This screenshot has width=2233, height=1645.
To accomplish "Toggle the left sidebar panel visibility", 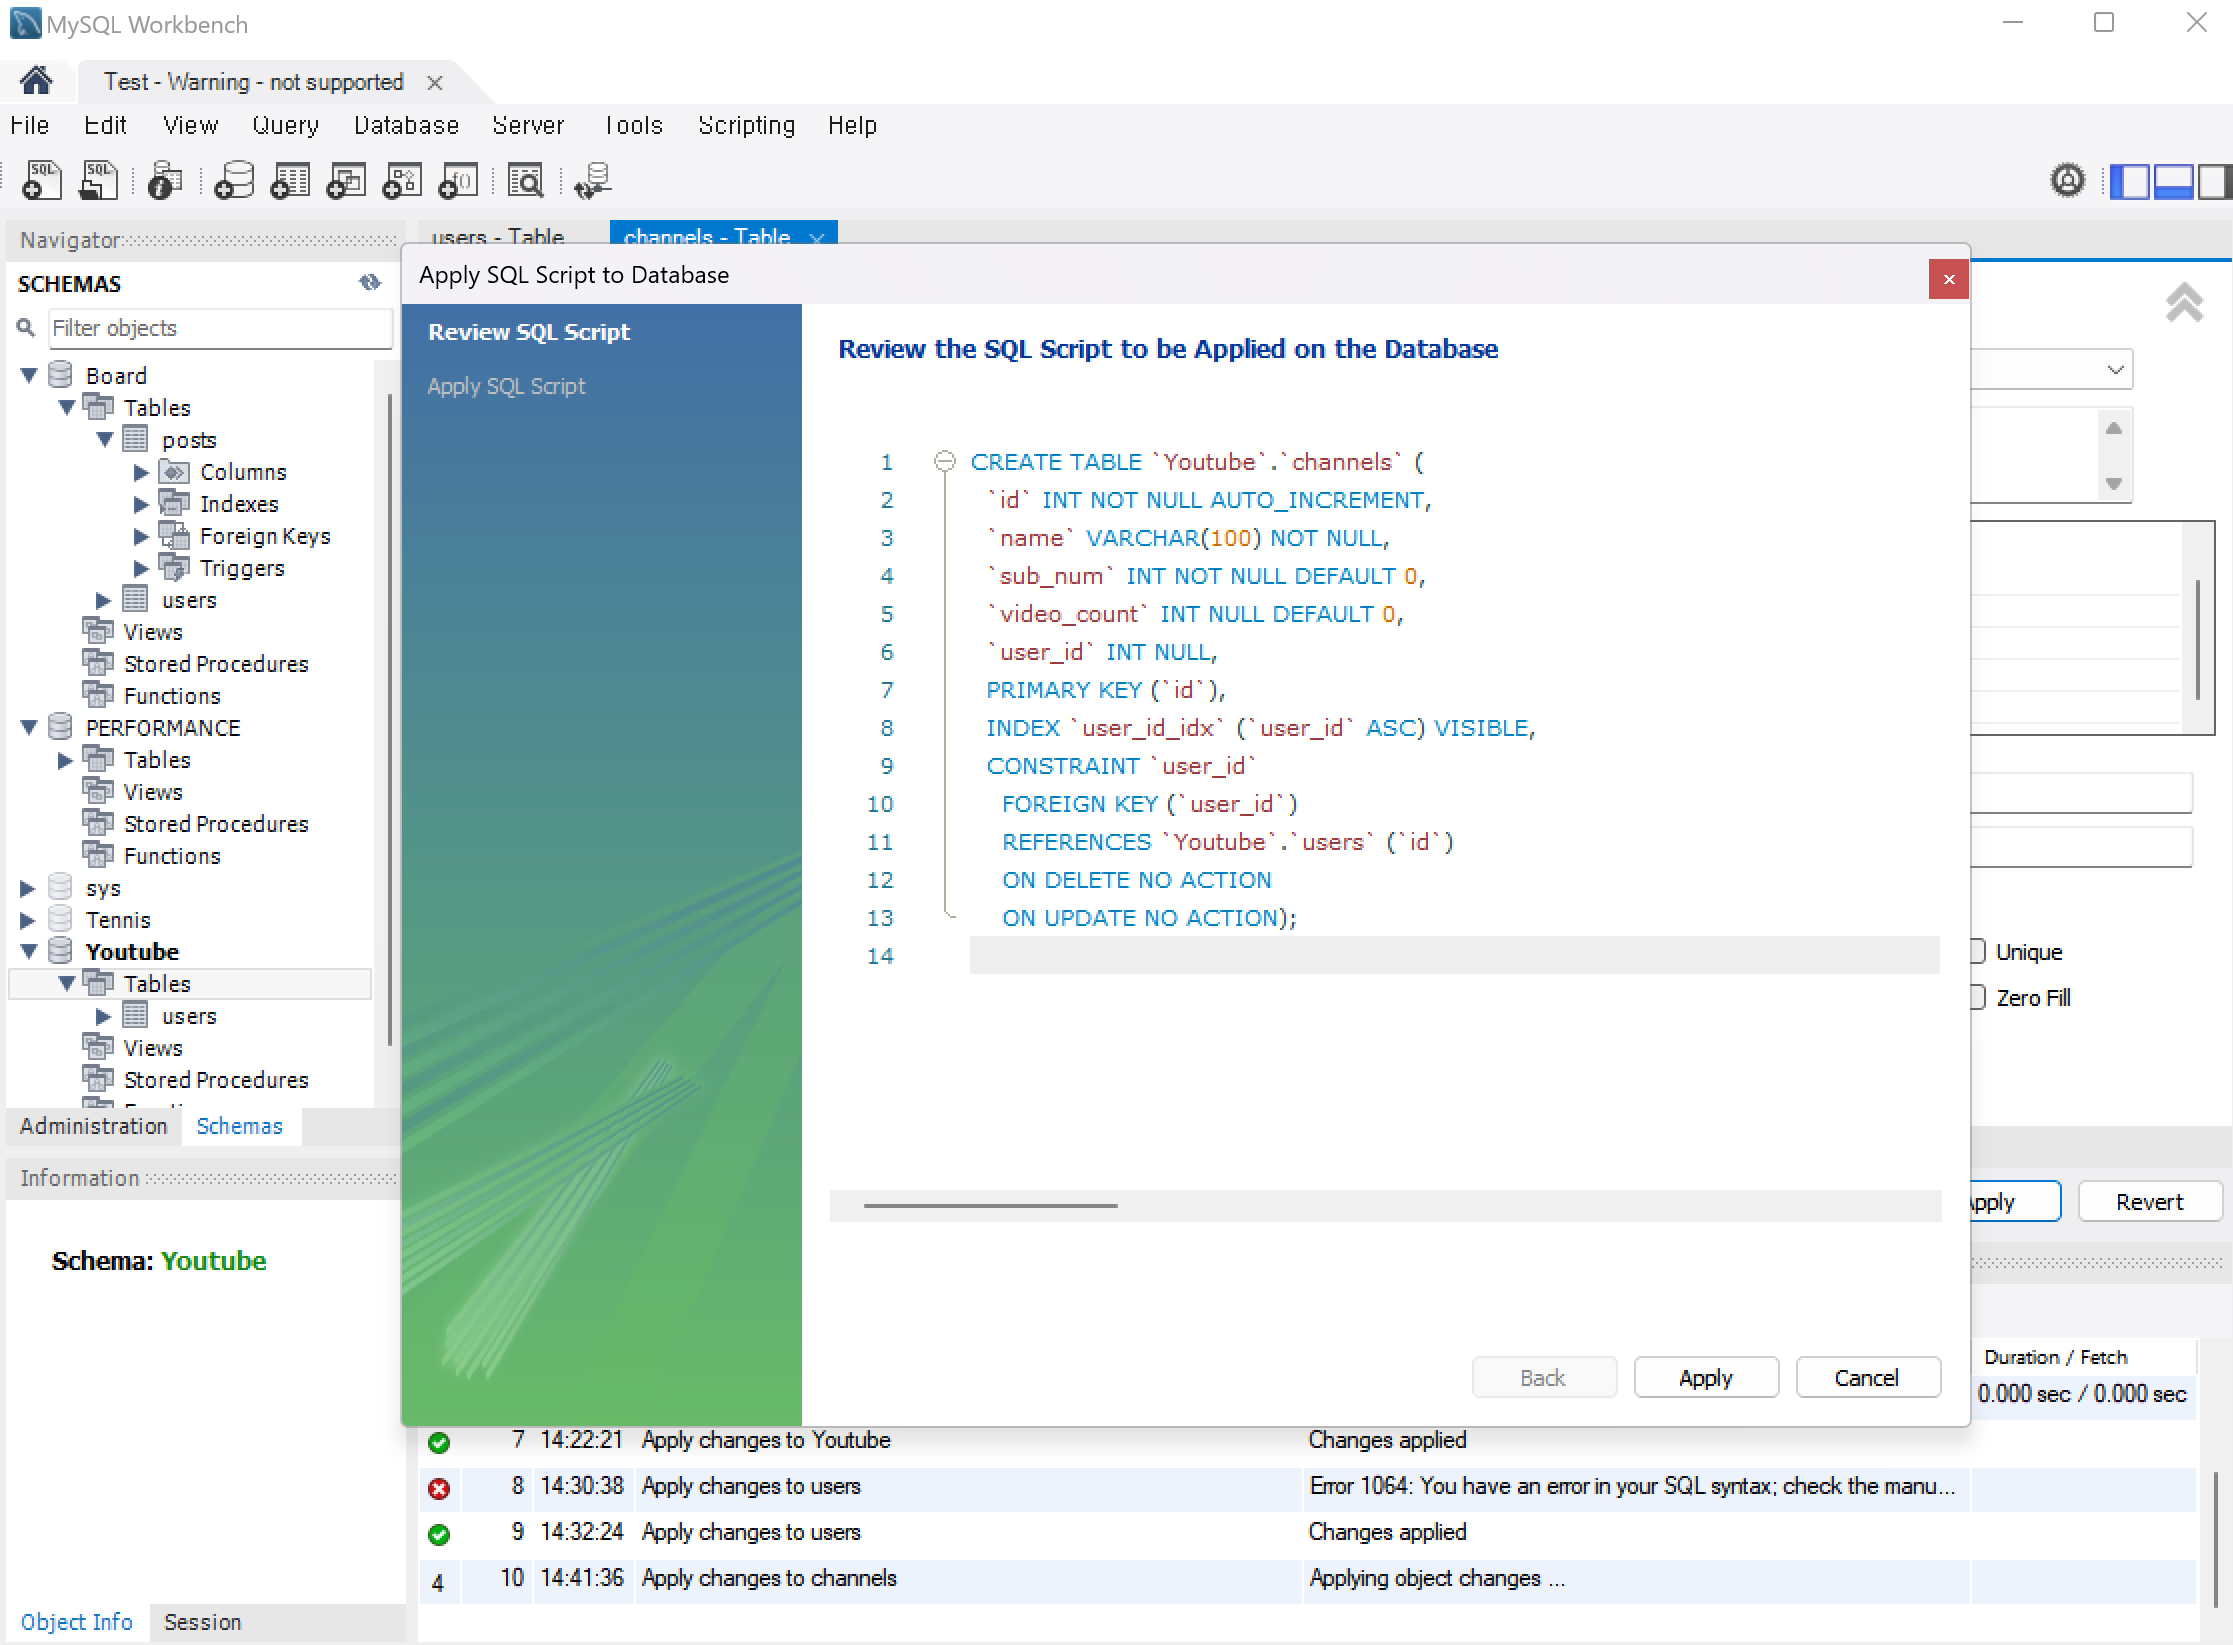I will pyautogui.click(x=2128, y=182).
